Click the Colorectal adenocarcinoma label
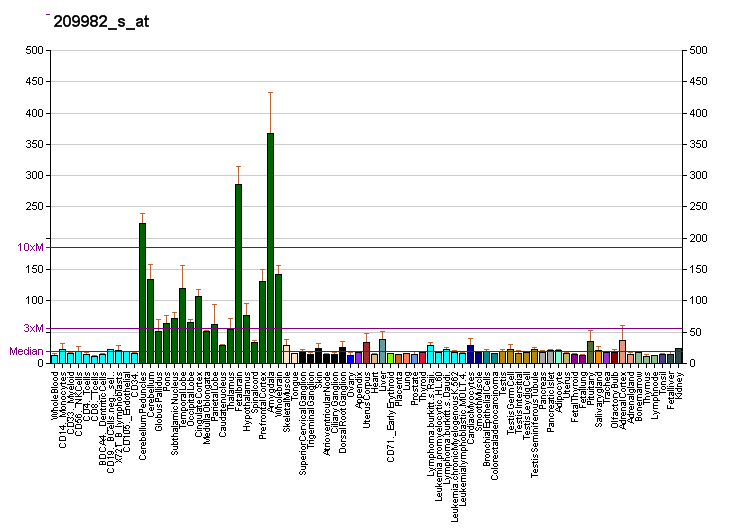The image size is (732, 530). [x=495, y=425]
